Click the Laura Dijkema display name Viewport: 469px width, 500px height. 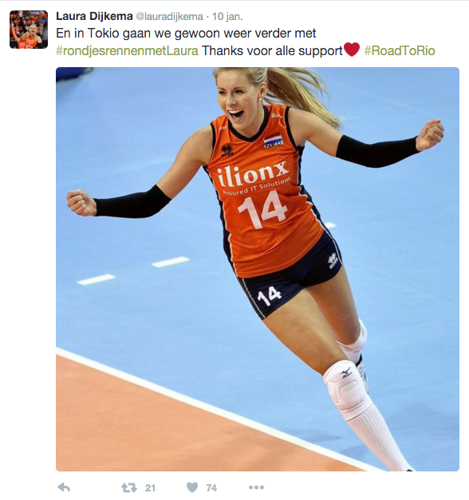point(94,16)
